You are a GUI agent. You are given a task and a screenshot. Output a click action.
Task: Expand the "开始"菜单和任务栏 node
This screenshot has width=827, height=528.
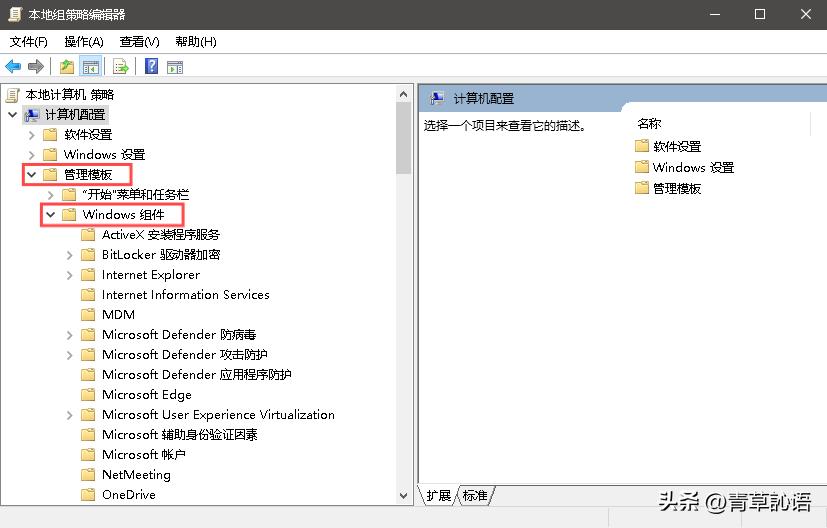point(51,195)
